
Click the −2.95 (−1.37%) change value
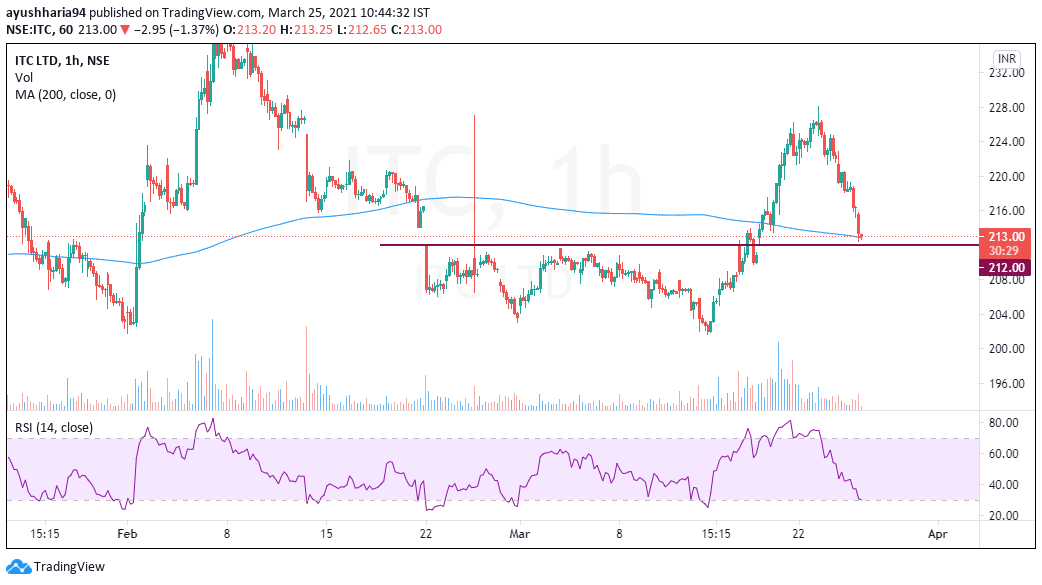point(175,30)
